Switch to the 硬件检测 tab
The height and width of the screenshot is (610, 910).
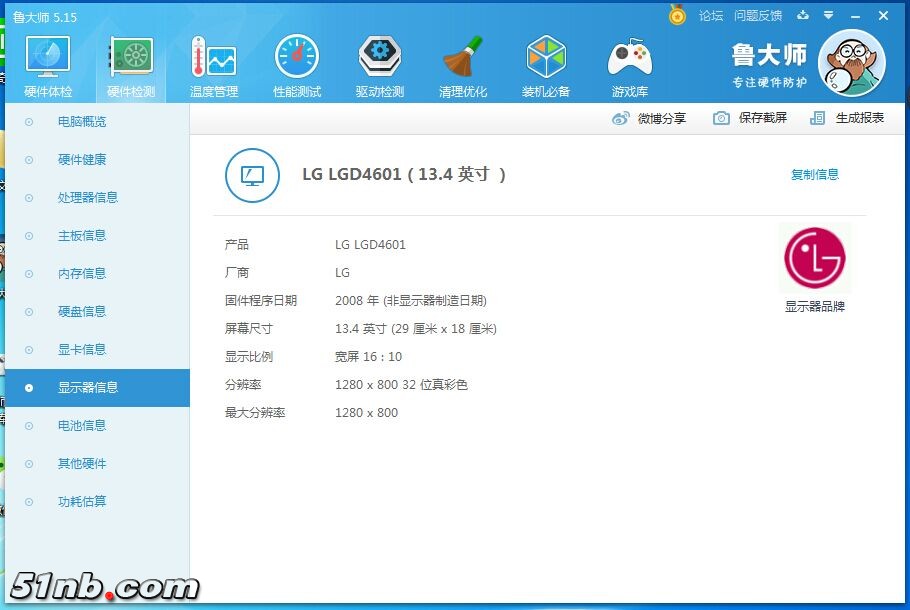pos(130,63)
